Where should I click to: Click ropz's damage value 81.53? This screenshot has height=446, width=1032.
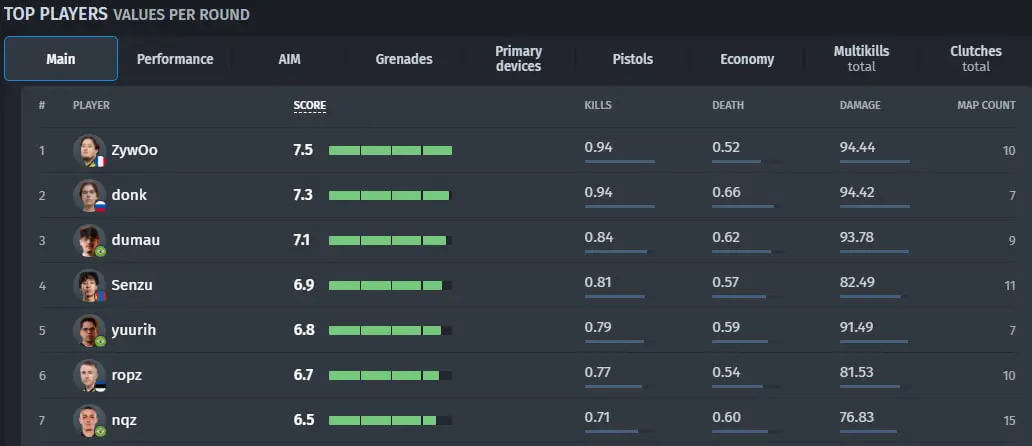click(x=857, y=372)
